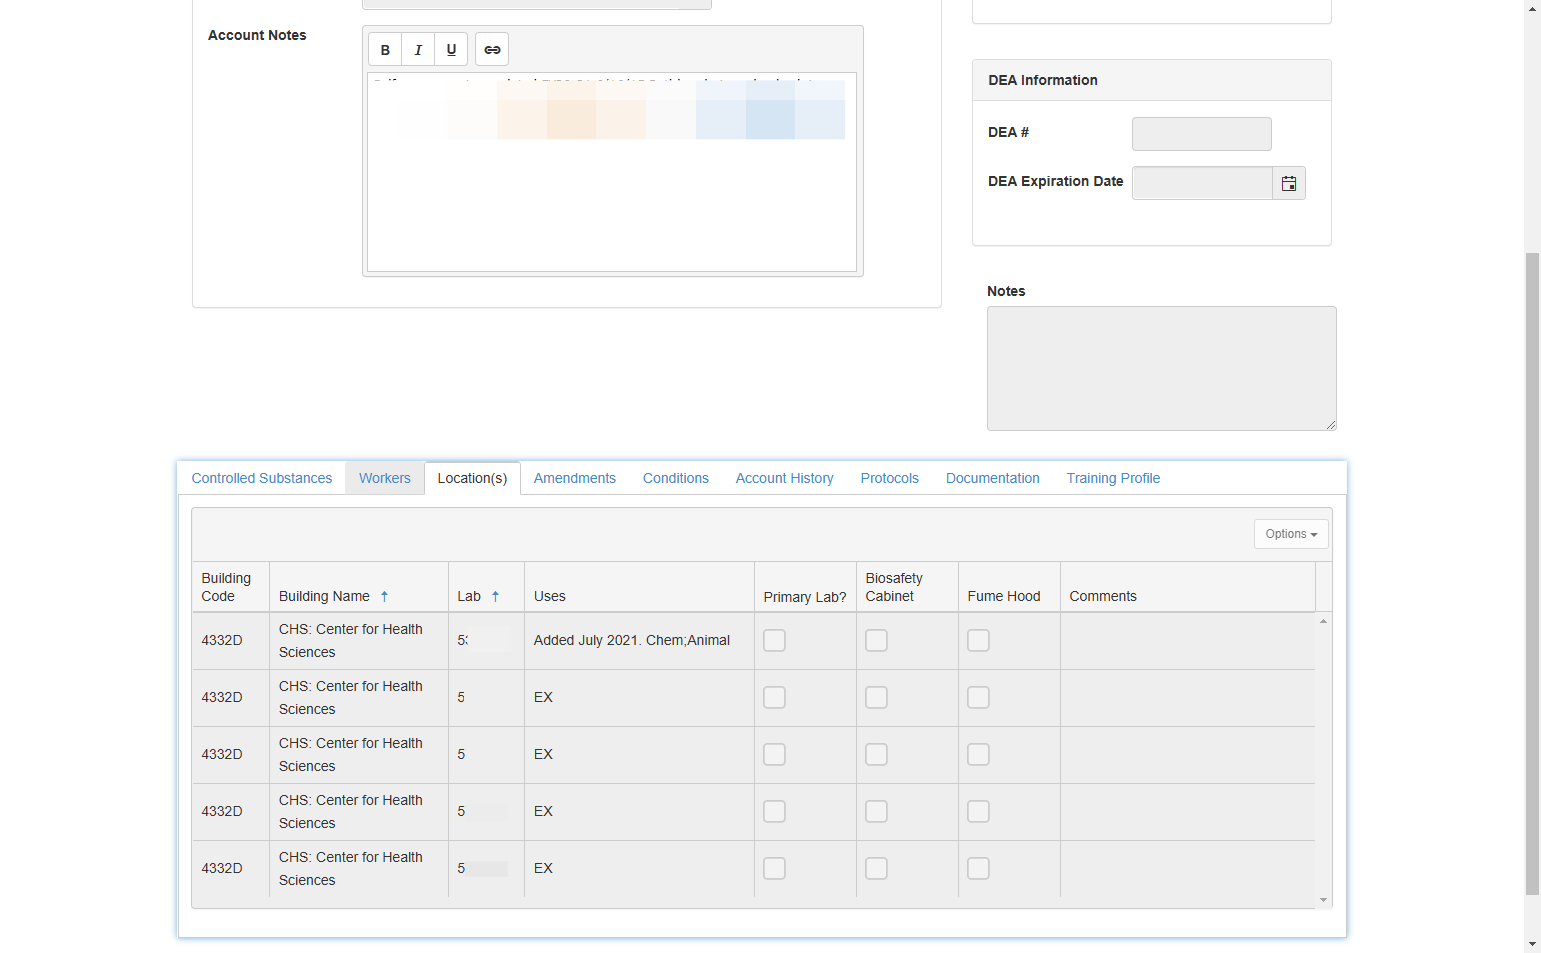The image size is (1541, 953).
Task: Sort by Building Code column header
Action: point(230,587)
